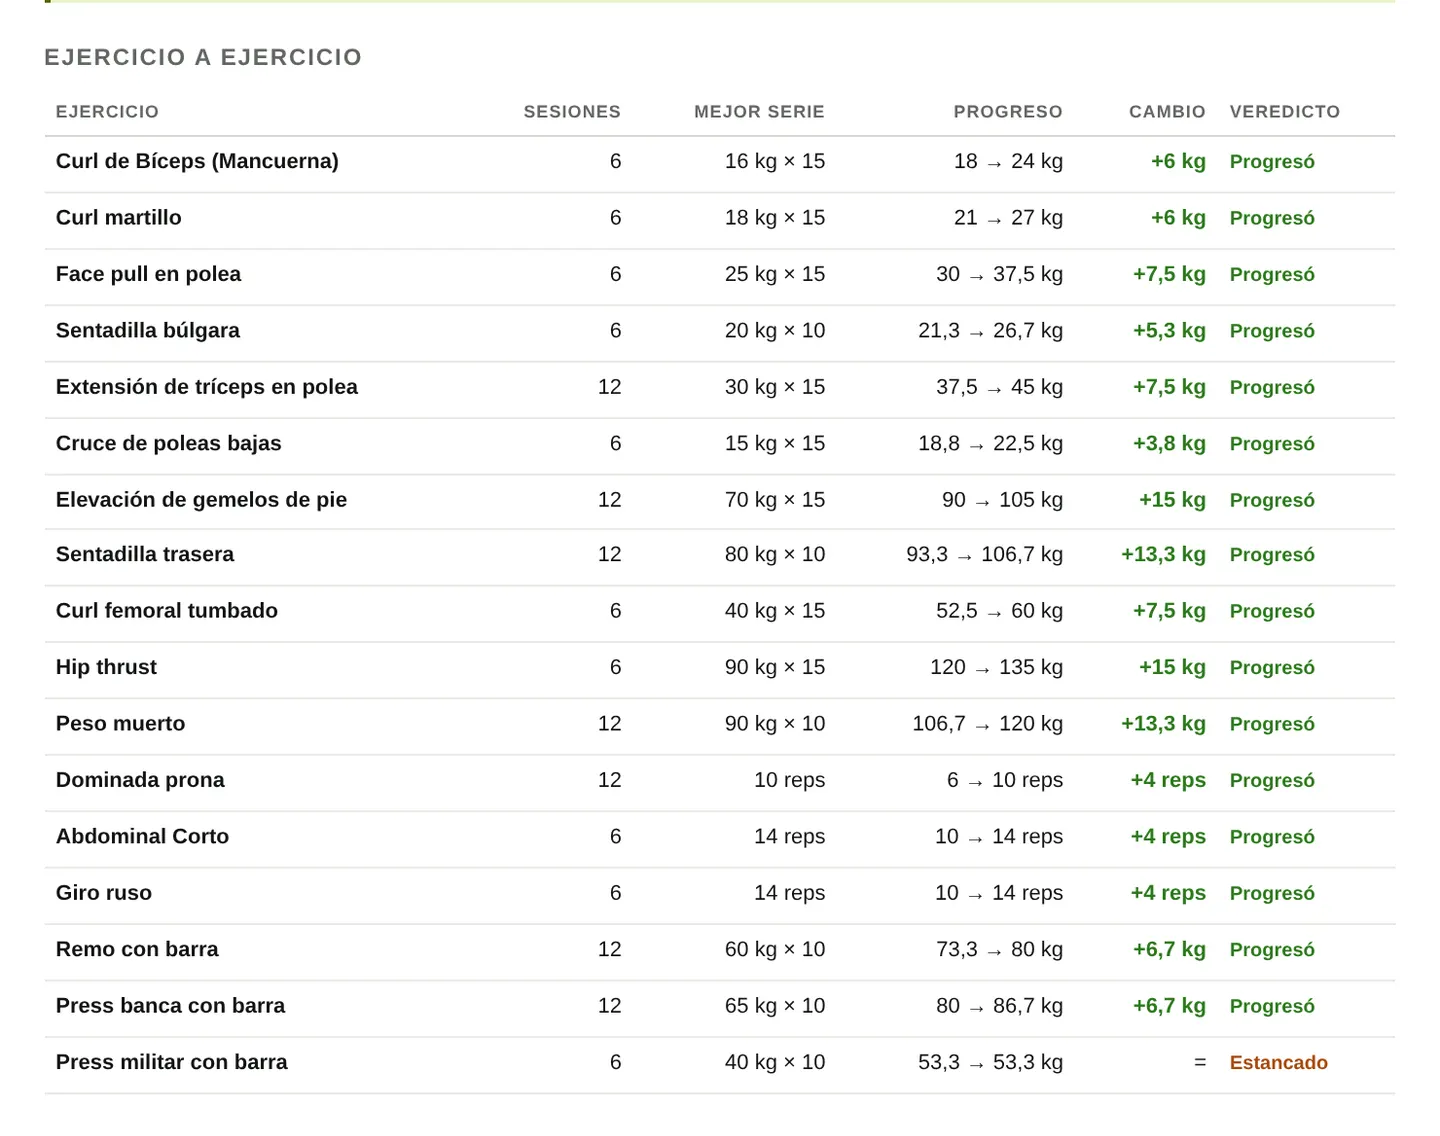Click the "30 → 37,5 kg" progress cell

tap(999, 274)
